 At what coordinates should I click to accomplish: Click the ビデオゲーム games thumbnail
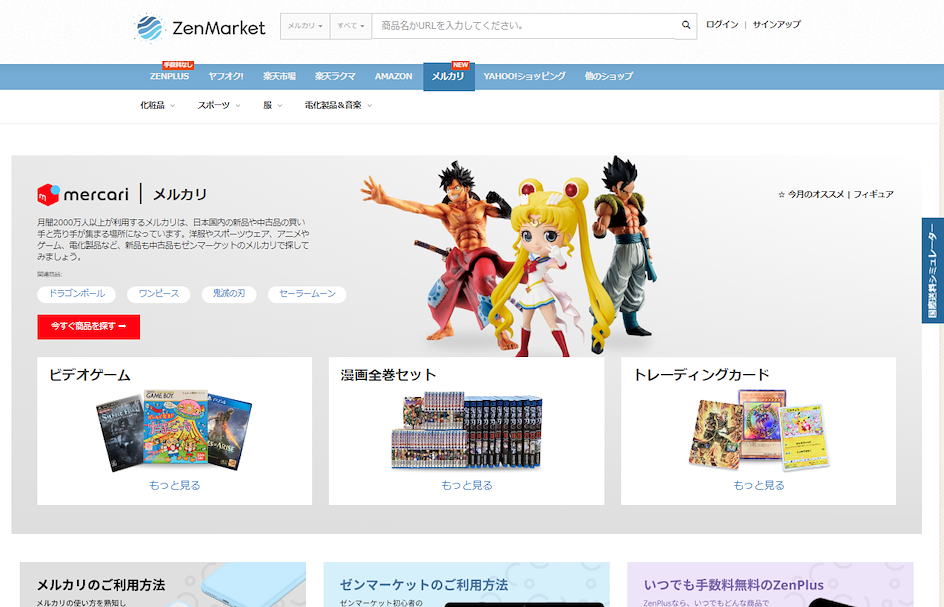click(175, 431)
